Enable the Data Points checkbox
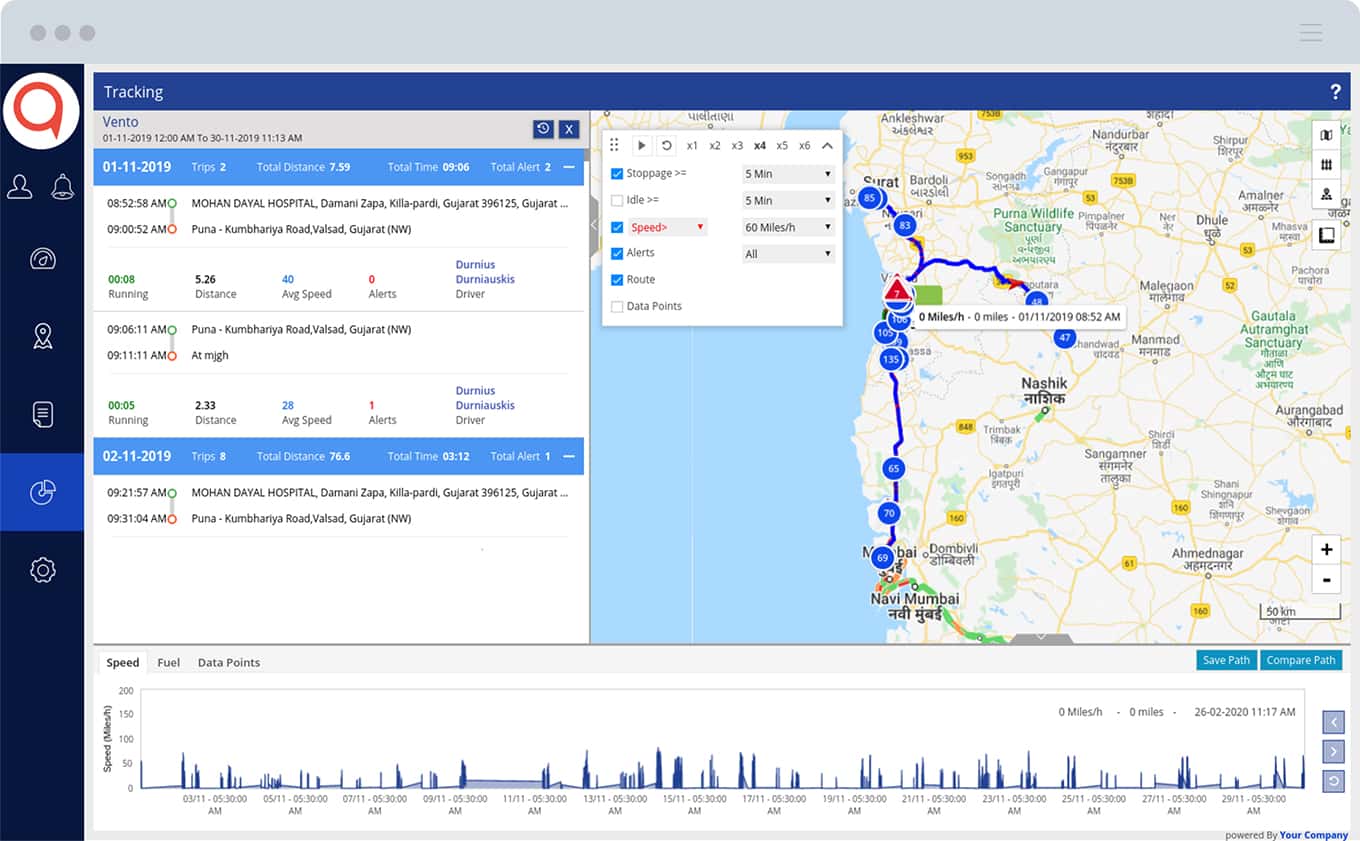 click(x=617, y=307)
